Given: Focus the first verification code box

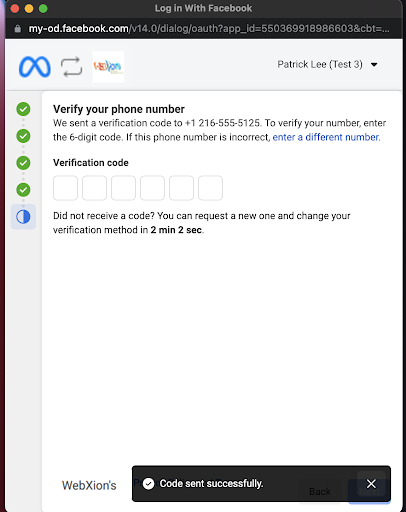Looking at the screenshot, I should click(x=65, y=188).
